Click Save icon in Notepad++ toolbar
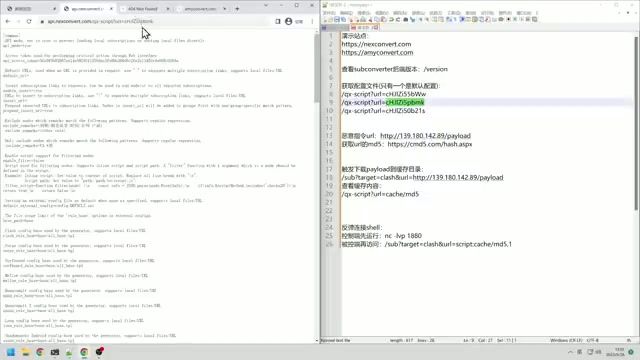 point(337,19)
